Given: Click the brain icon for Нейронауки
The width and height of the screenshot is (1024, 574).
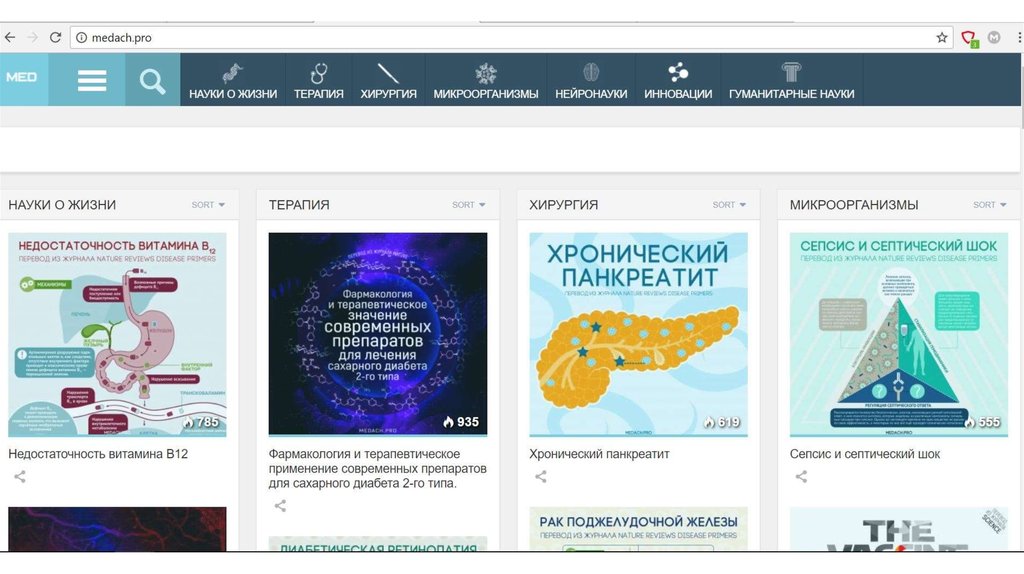Looking at the screenshot, I should tap(591, 72).
